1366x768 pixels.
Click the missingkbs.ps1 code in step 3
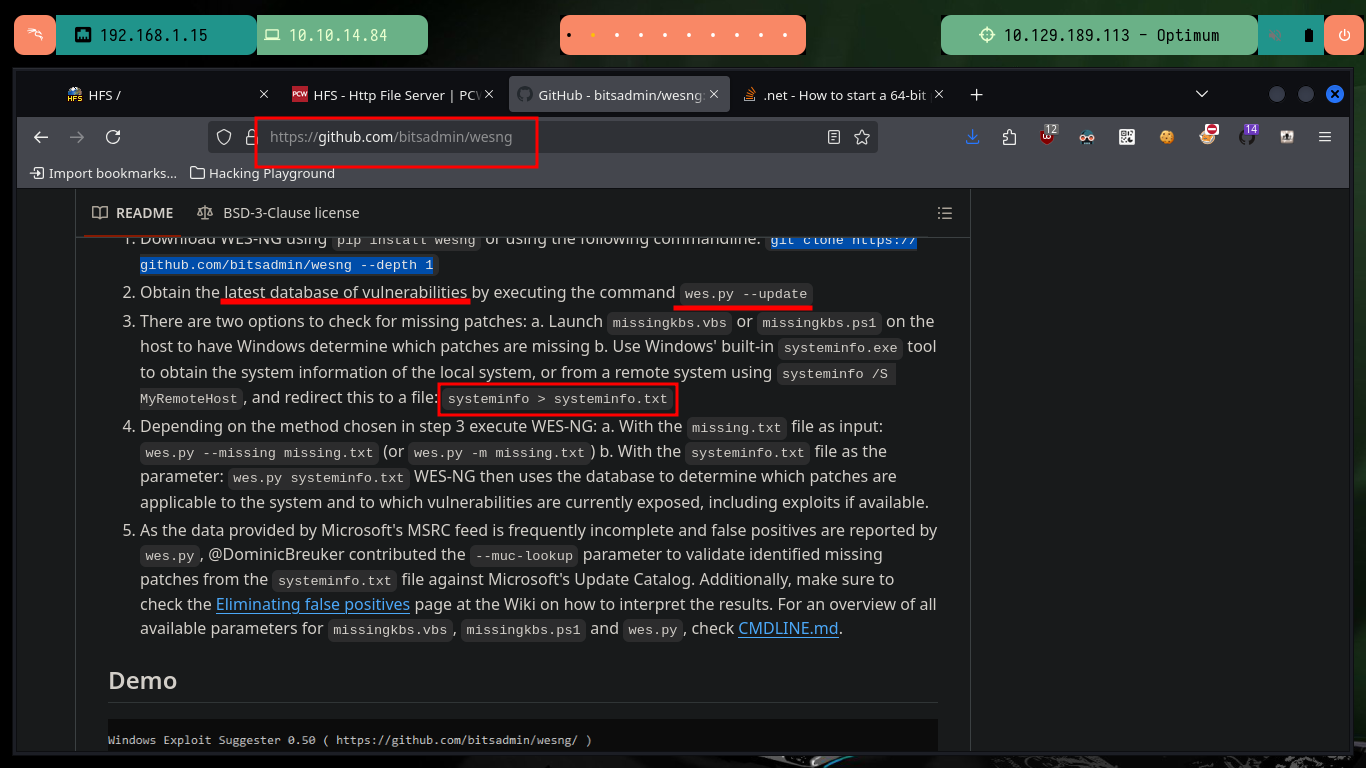pyautogui.click(x=819, y=323)
